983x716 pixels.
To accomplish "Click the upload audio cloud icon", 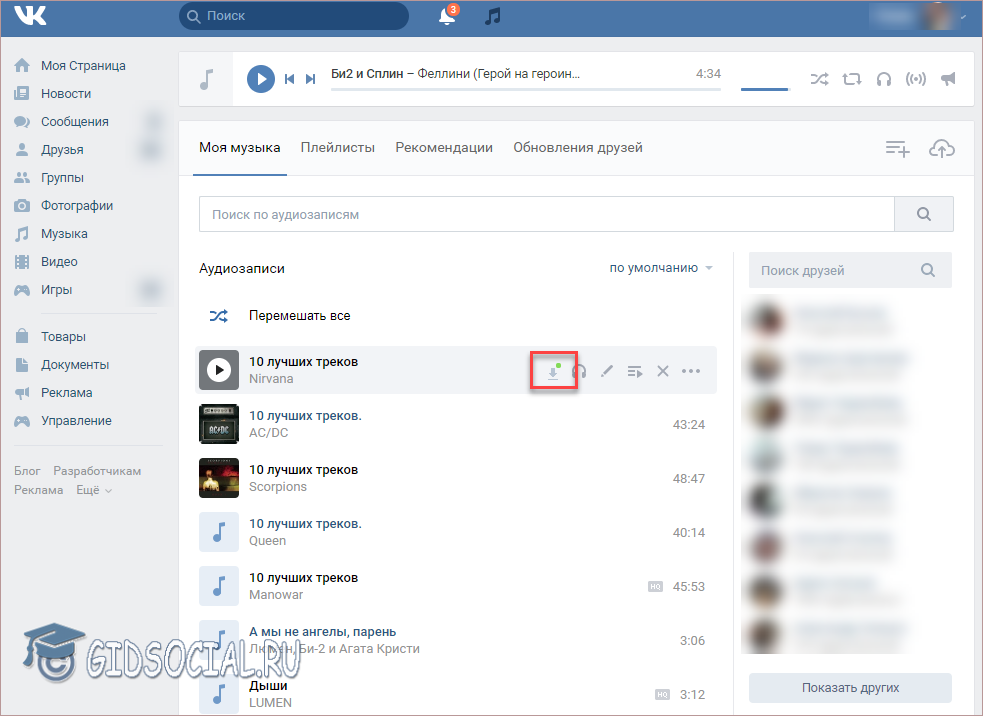I will (941, 148).
